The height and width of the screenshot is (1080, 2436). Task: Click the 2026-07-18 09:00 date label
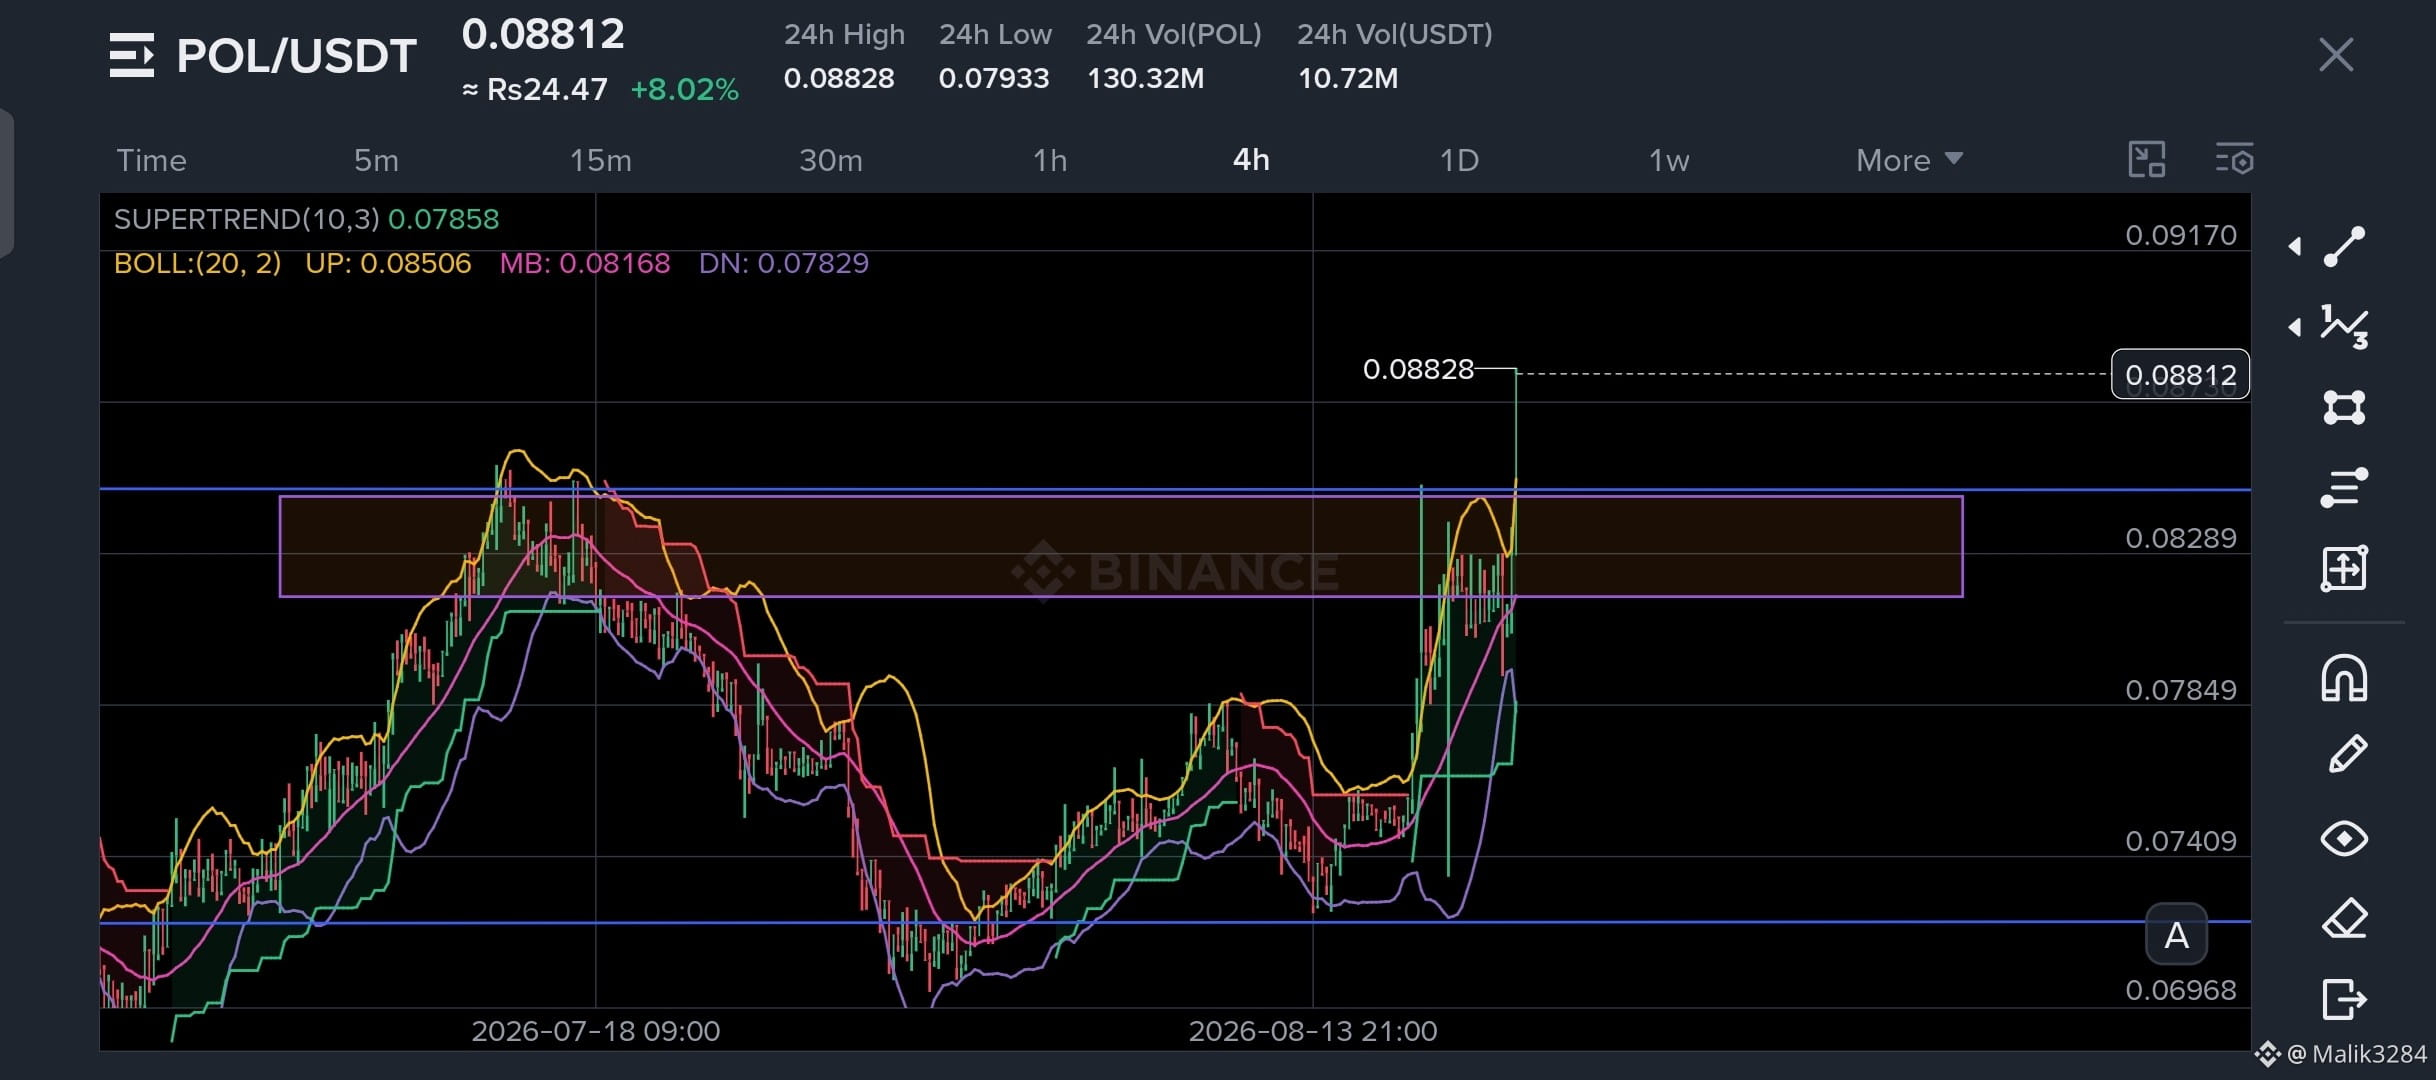pyautogui.click(x=596, y=1031)
